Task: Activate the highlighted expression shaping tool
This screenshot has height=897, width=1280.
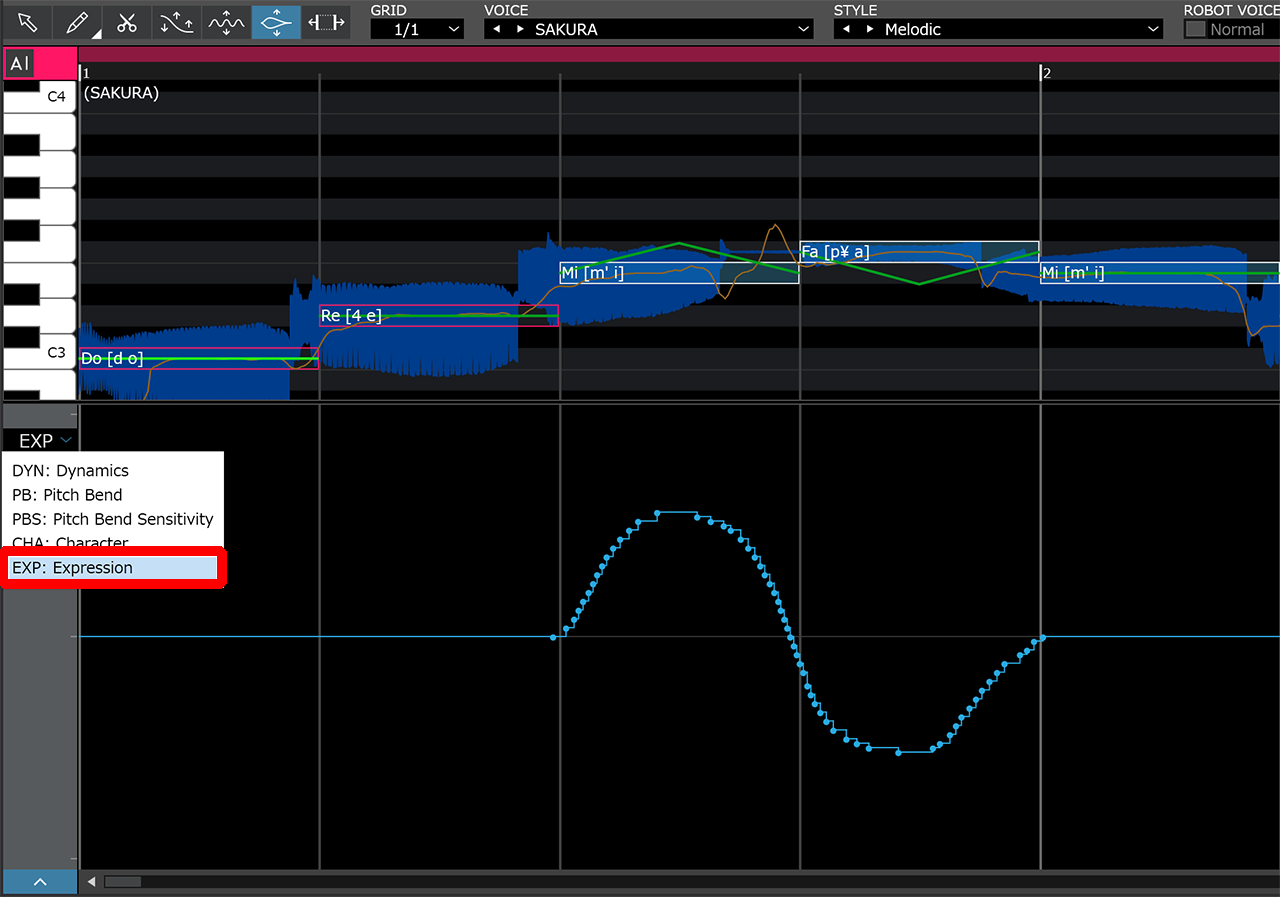Action: 275,22
